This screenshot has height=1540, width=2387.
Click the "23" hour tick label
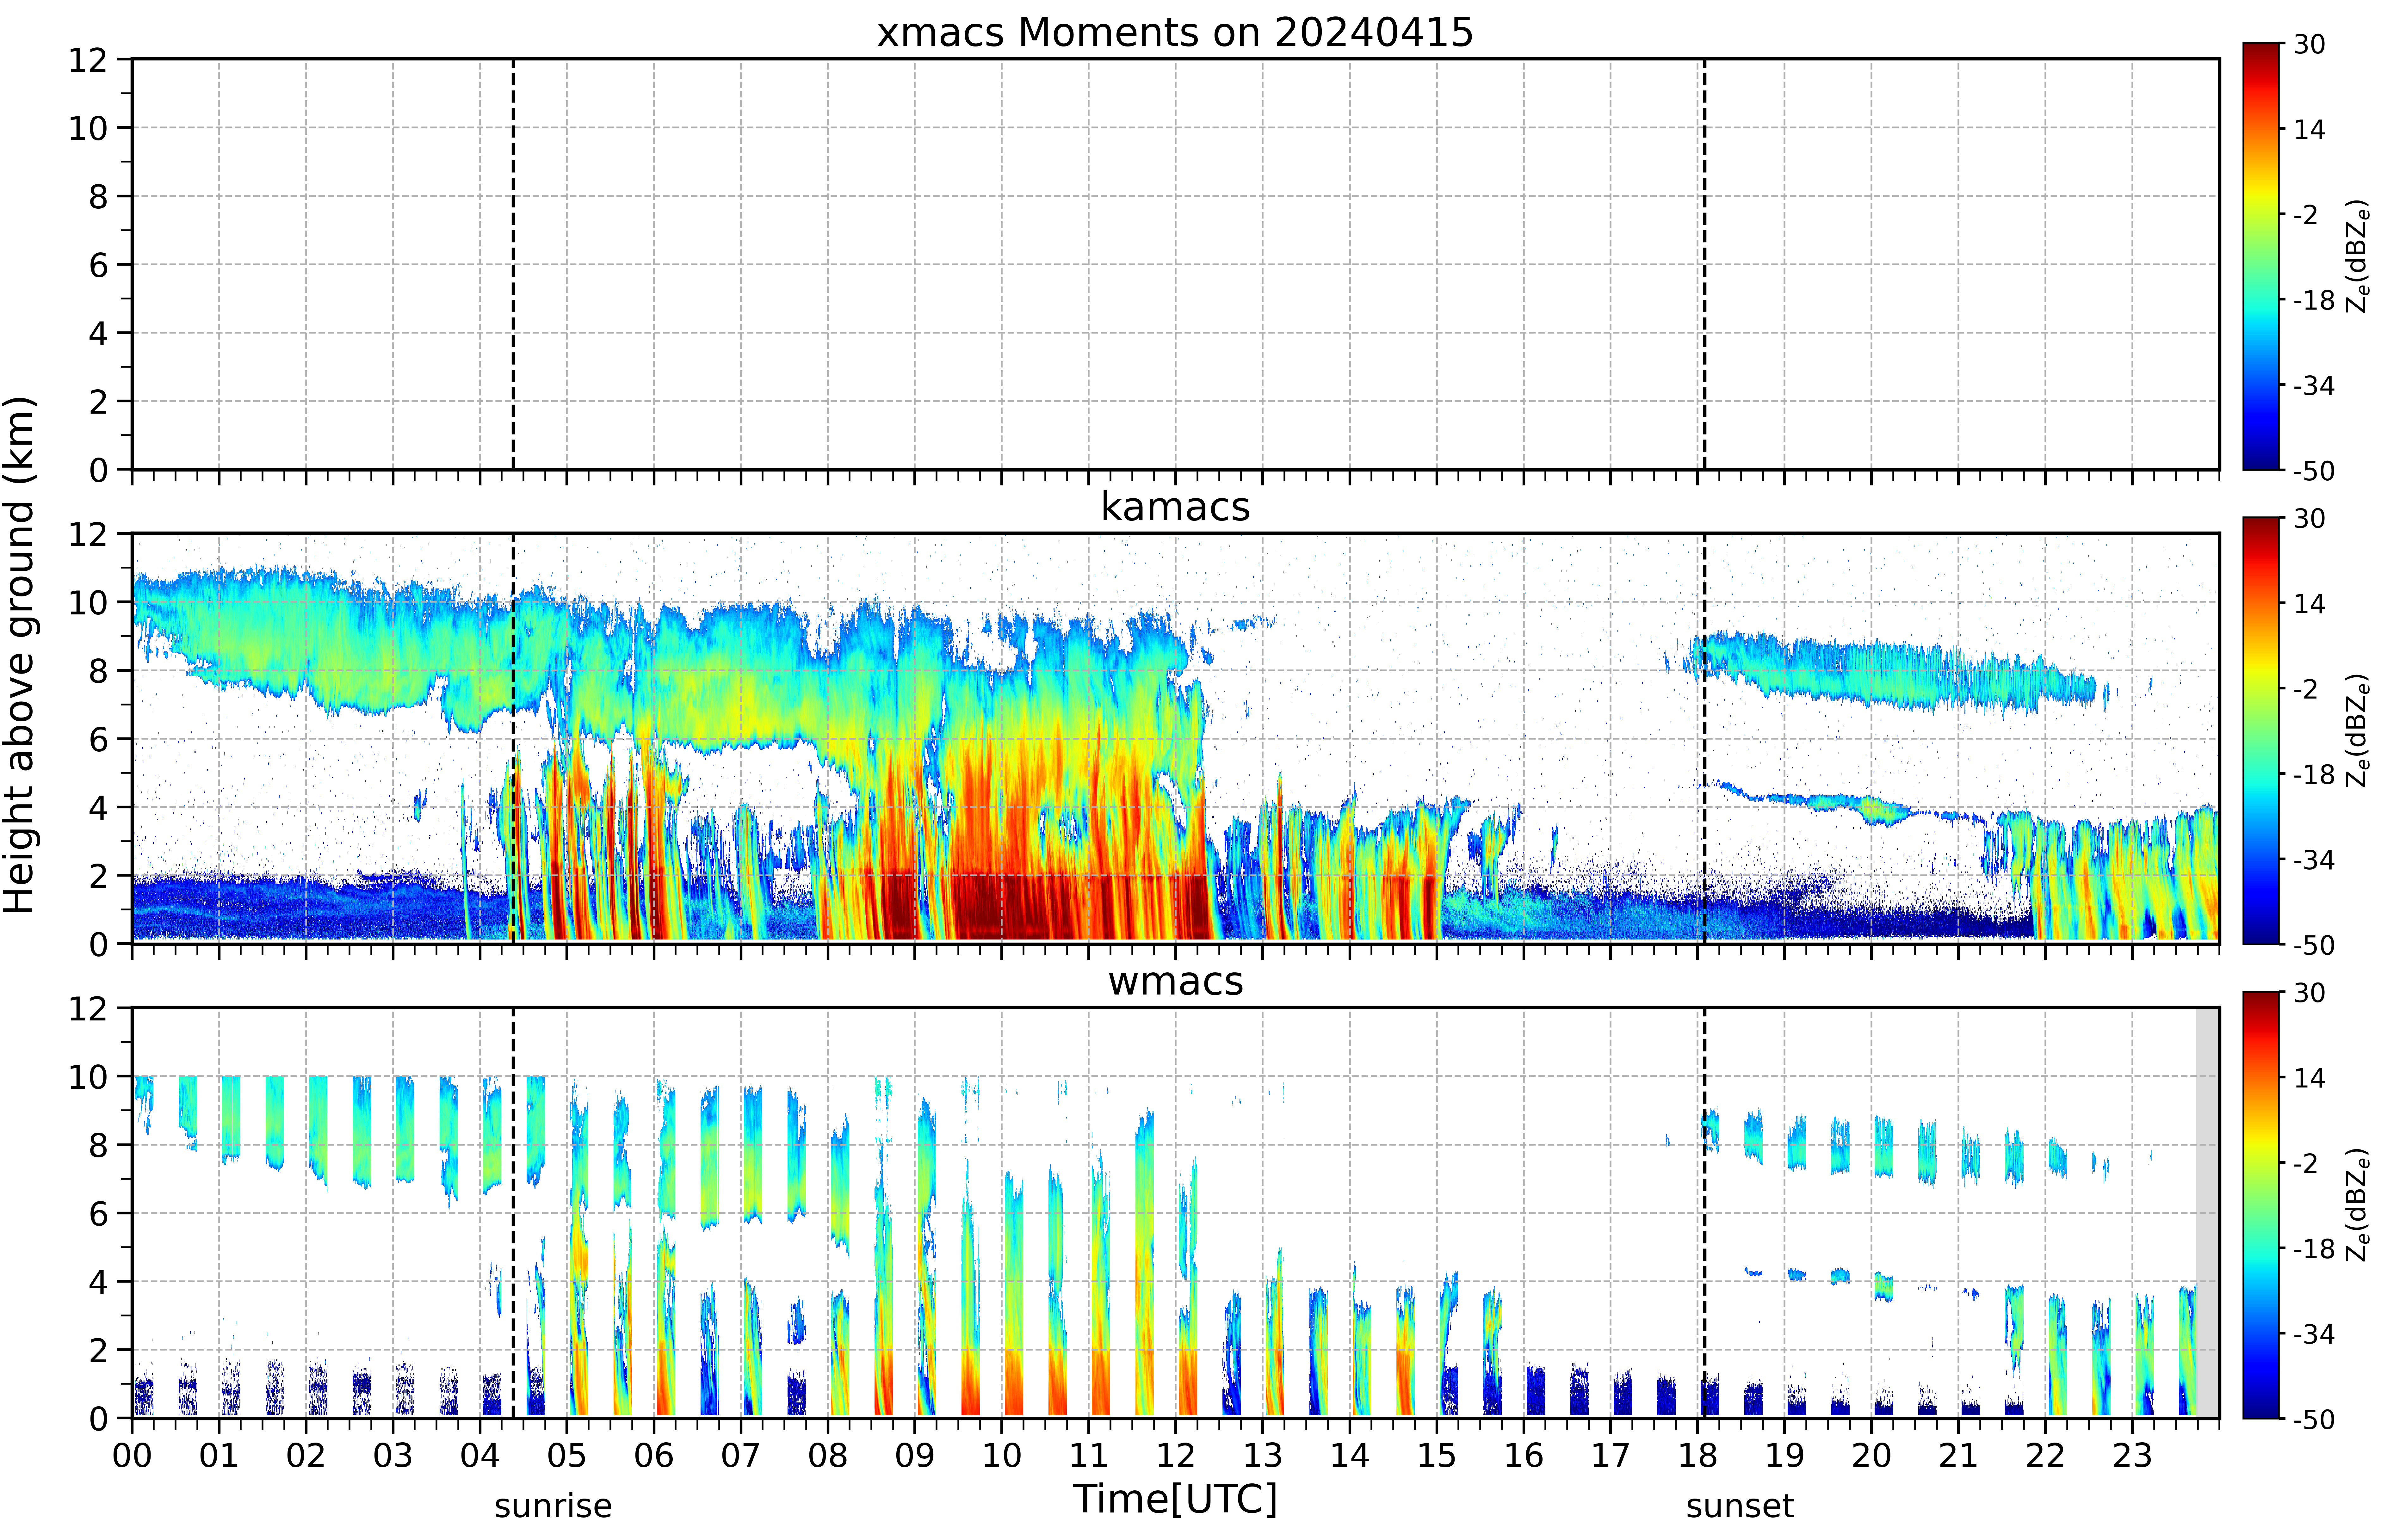[2132, 1456]
